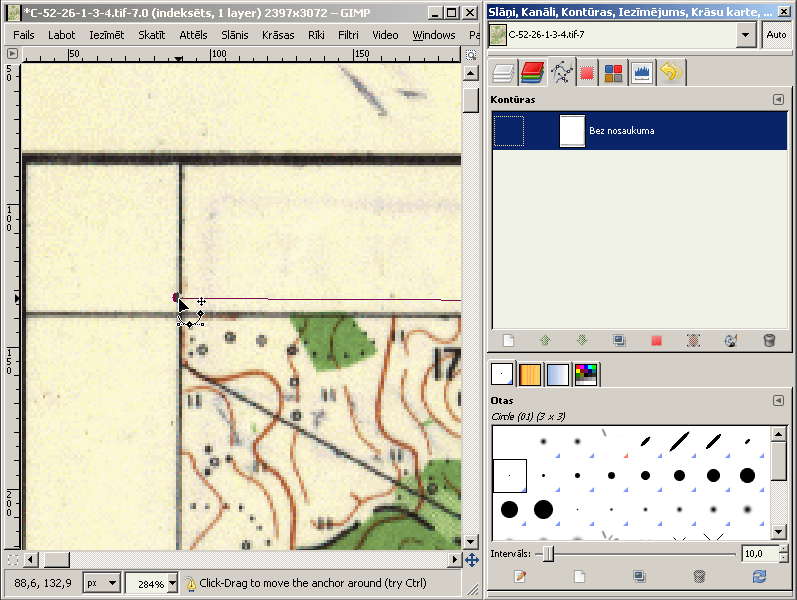Refresh the brushes list
Viewport: 797px width, 600px height.
tap(759, 576)
